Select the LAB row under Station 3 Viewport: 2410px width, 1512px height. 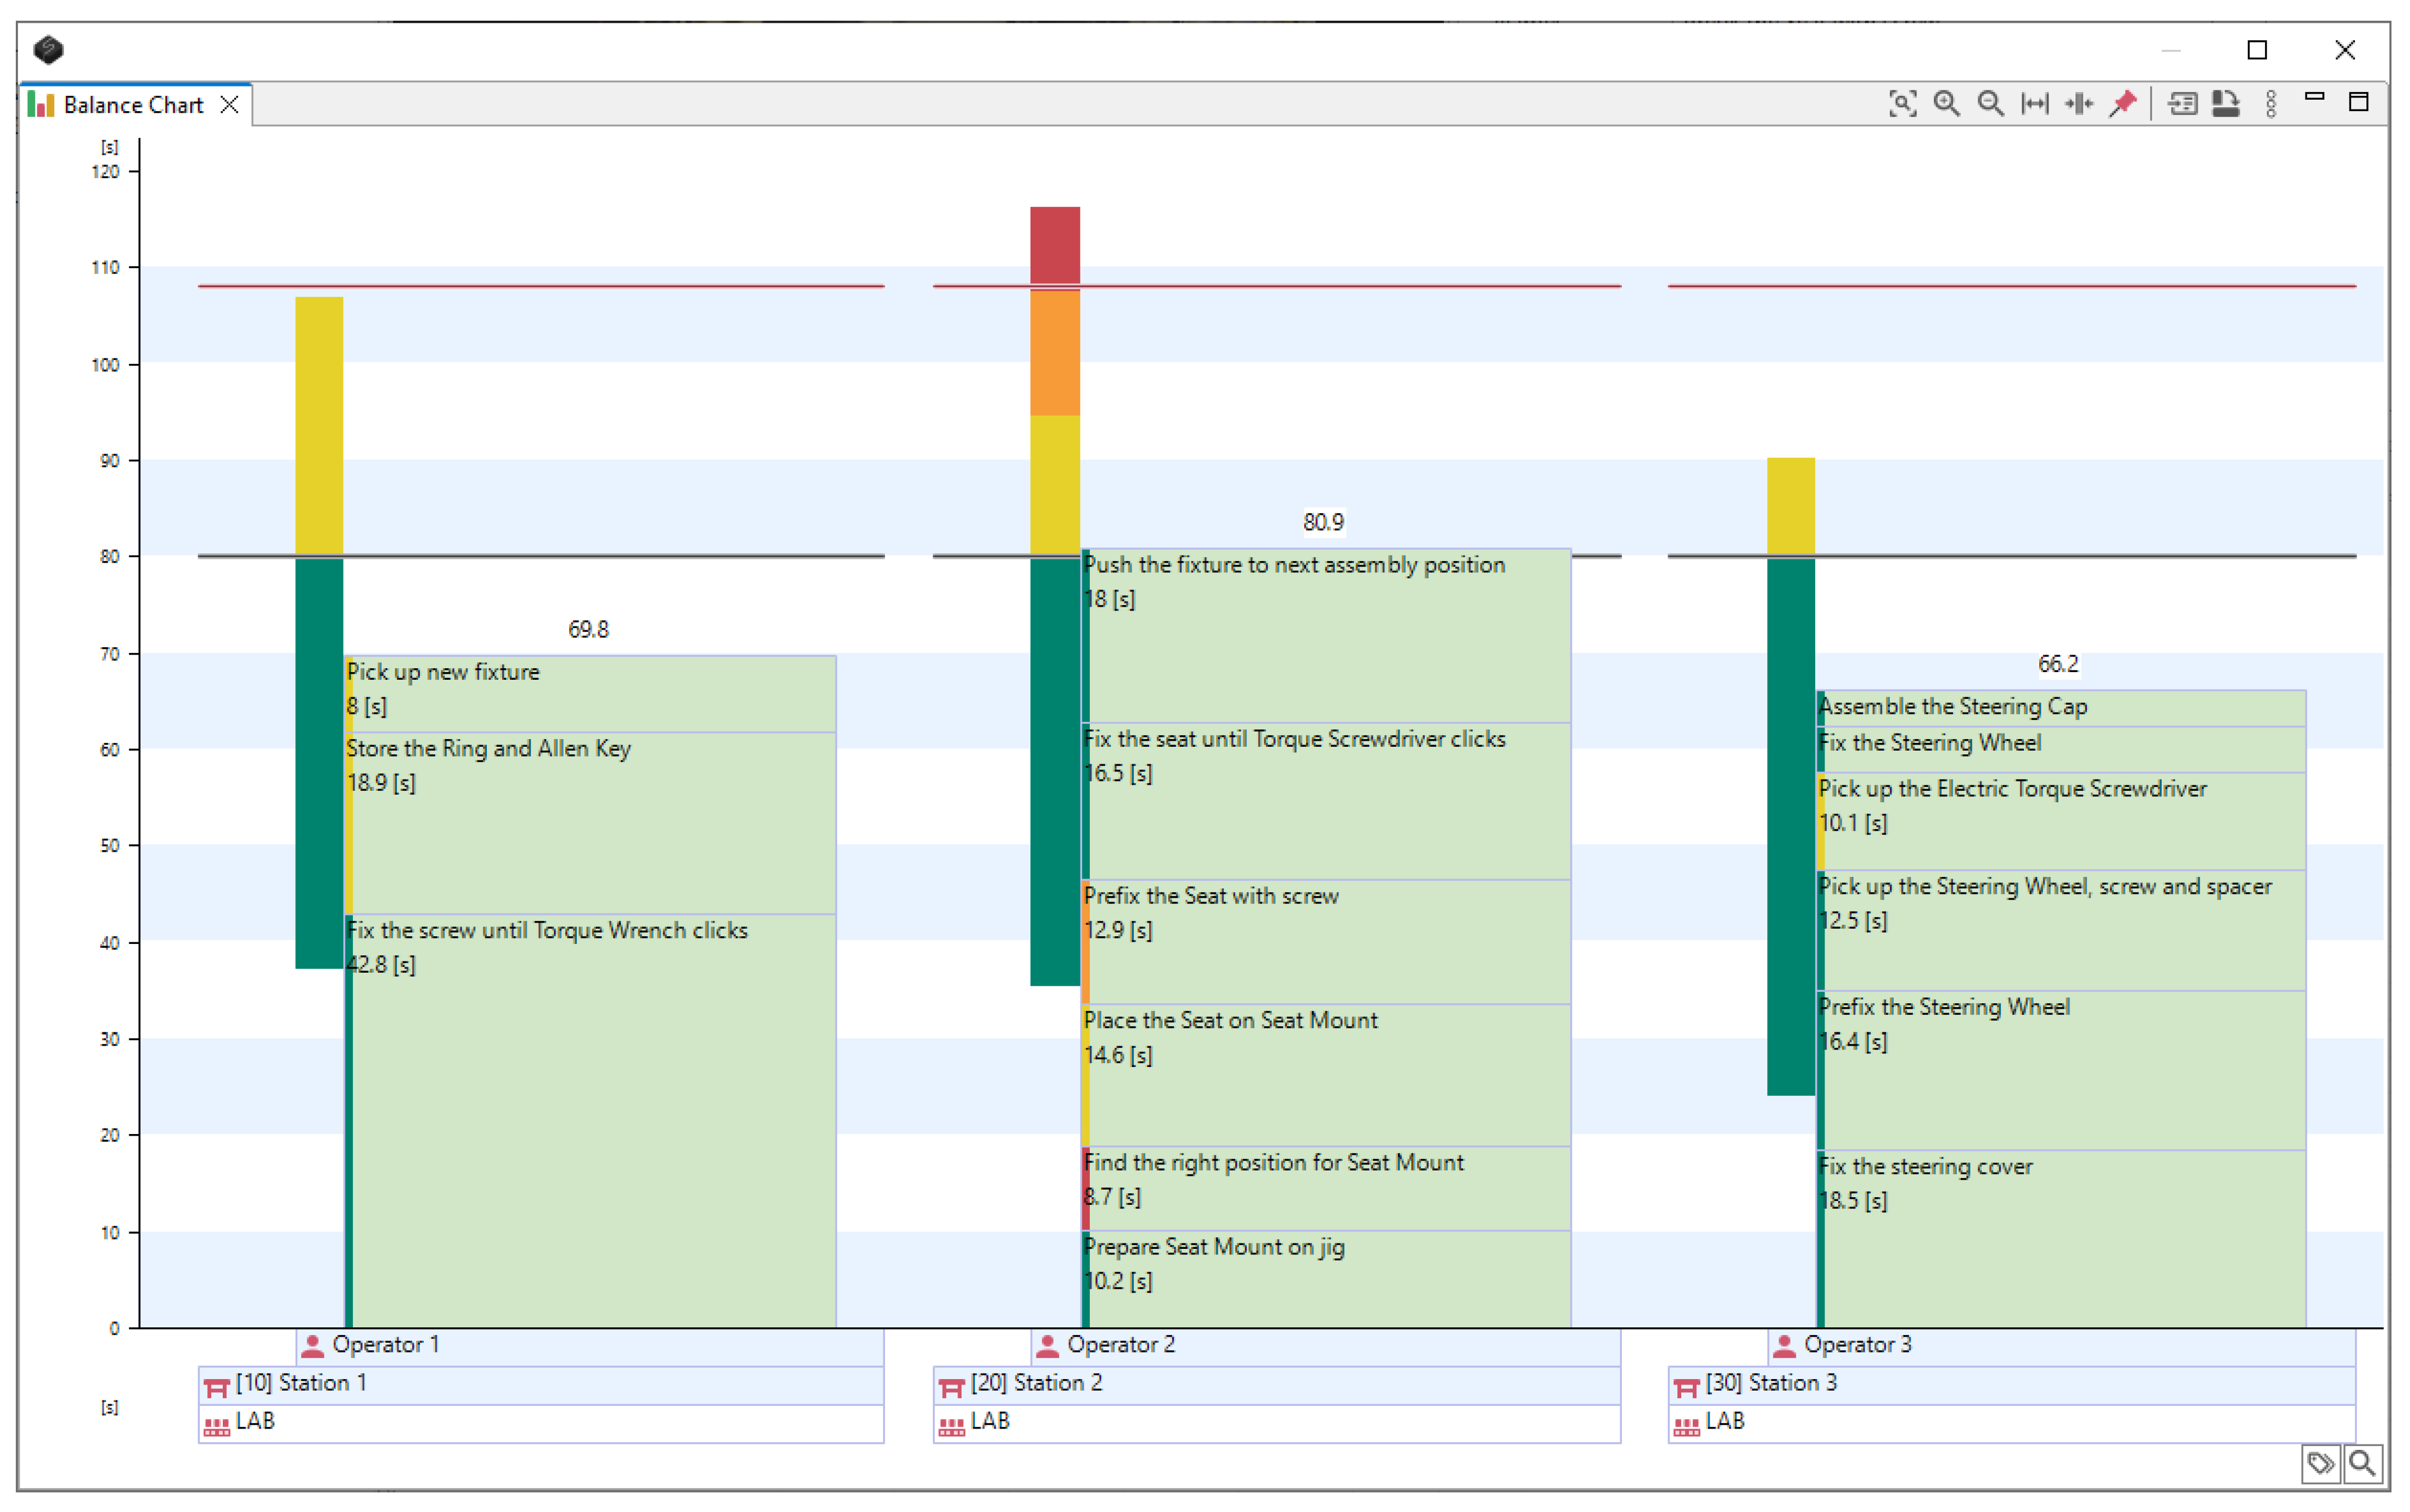click(x=1725, y=1421)
